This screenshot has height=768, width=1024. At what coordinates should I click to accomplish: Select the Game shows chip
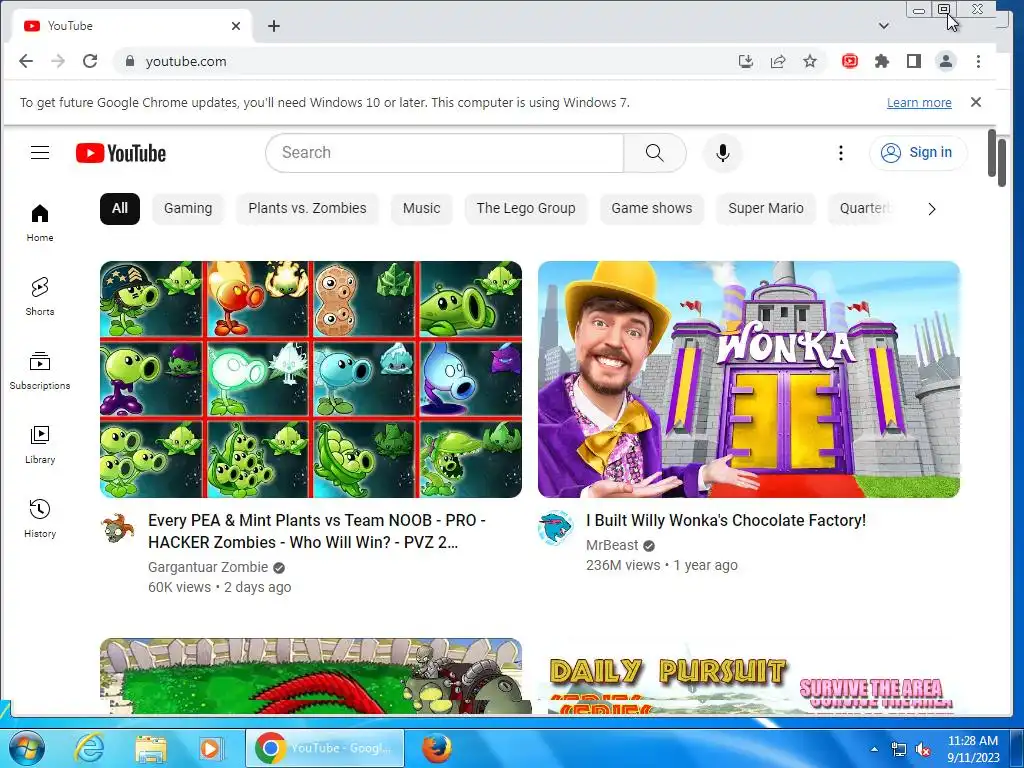(652, 208)
